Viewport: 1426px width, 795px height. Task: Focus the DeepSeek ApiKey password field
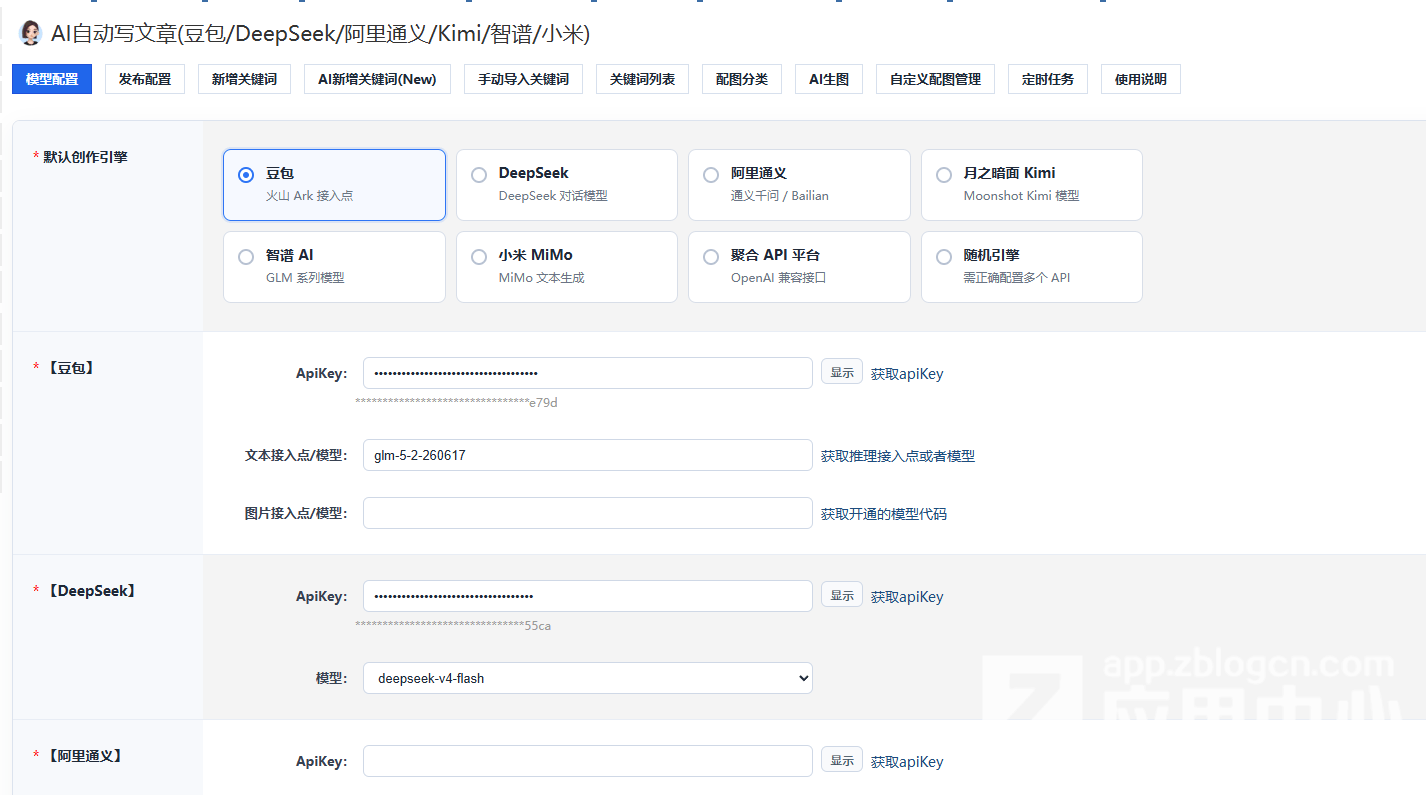(x=588, y=596)
